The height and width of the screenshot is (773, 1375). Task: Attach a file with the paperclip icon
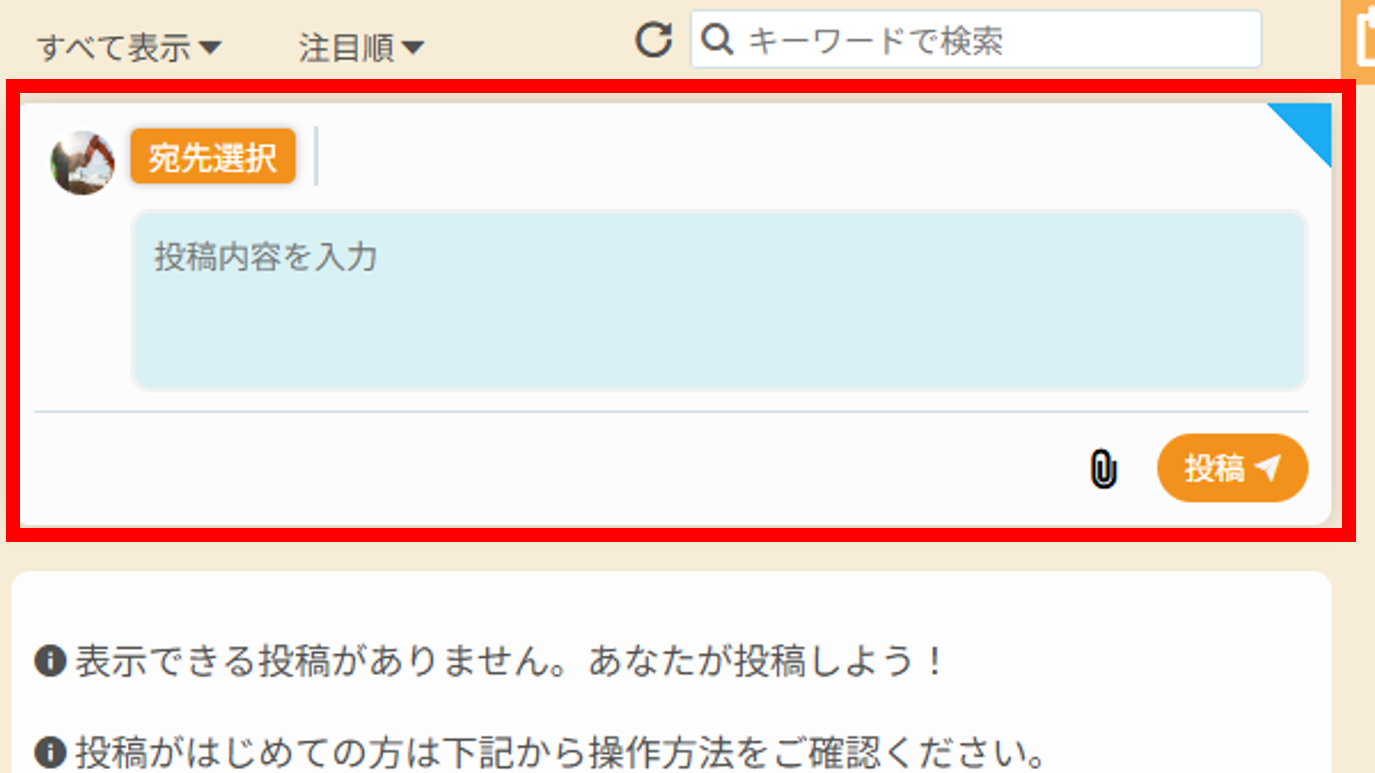point(1103,469)
